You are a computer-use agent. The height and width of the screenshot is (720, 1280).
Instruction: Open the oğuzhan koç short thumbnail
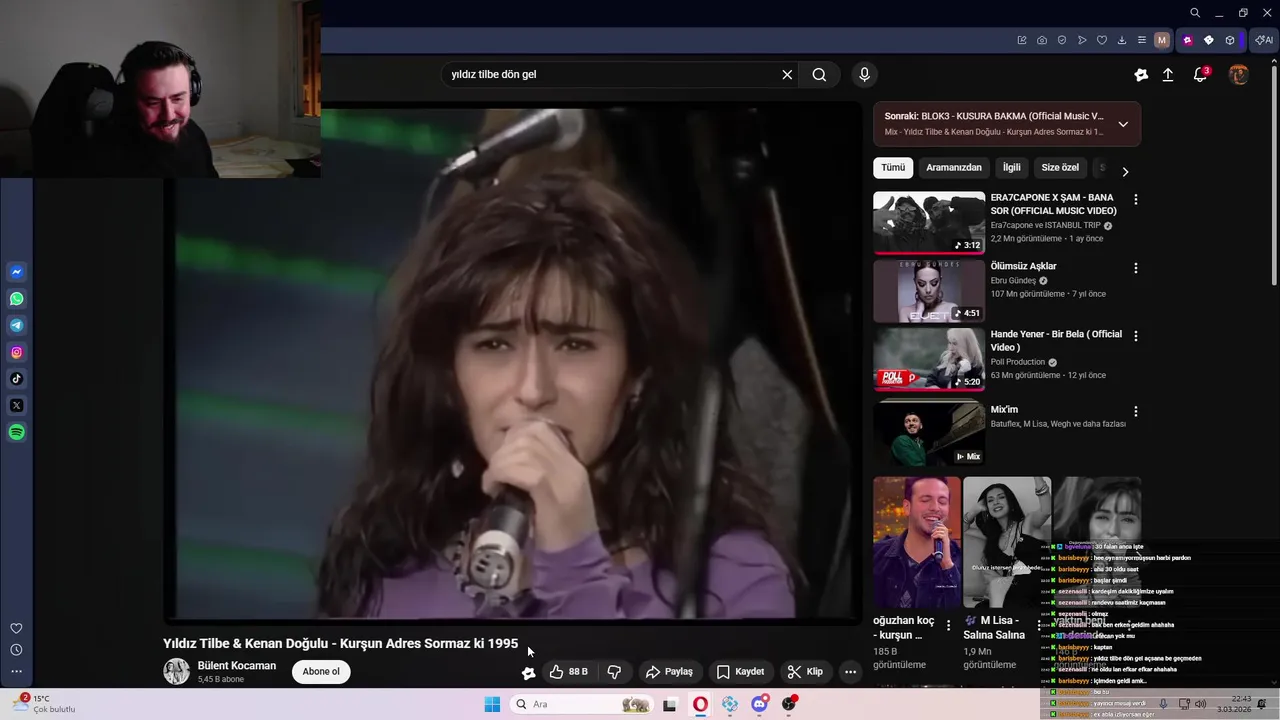click(x=917, y=542)
